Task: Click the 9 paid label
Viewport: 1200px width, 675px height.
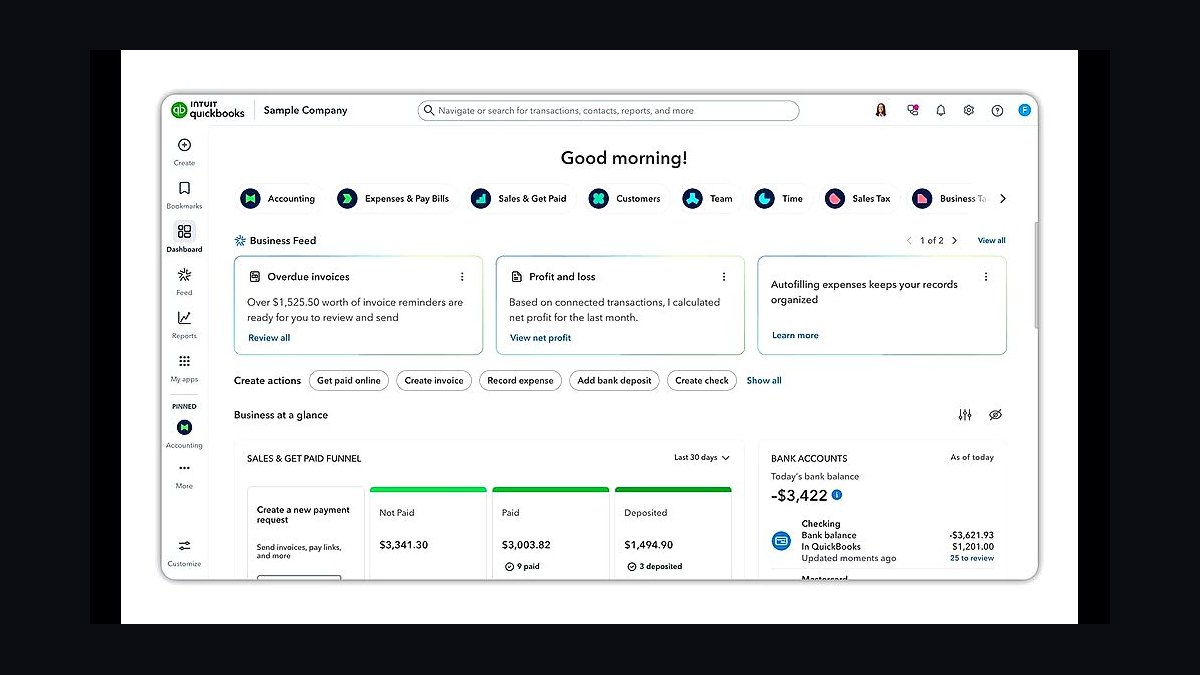Action: [521, 566]
